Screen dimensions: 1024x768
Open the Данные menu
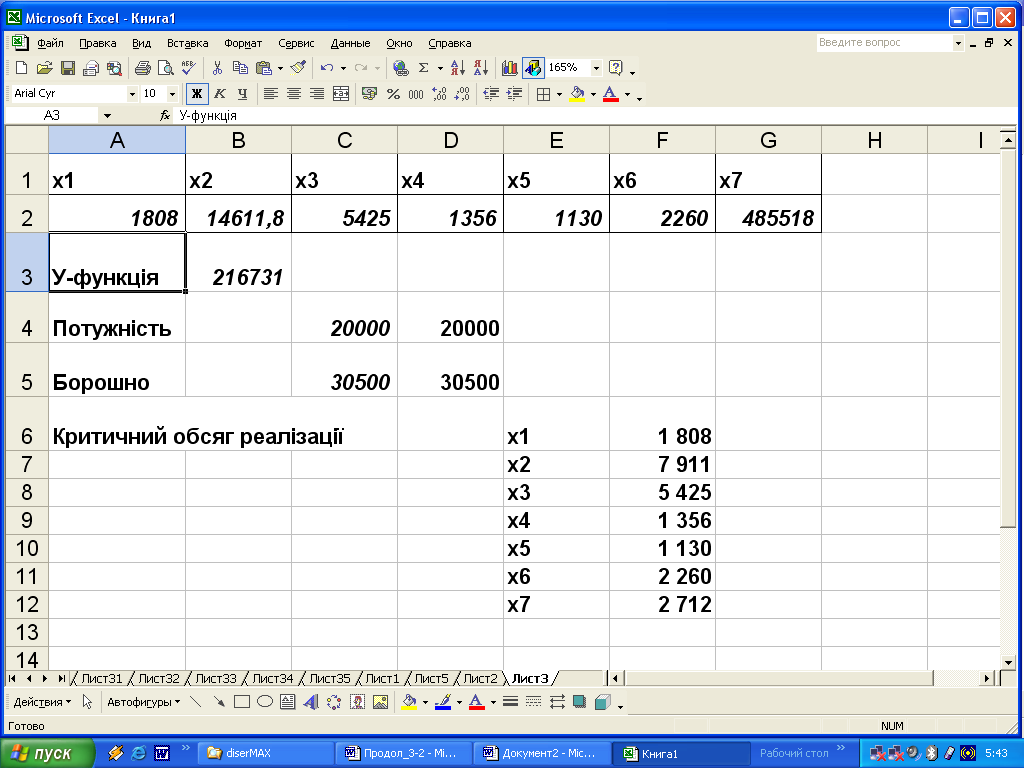[350, 43]
